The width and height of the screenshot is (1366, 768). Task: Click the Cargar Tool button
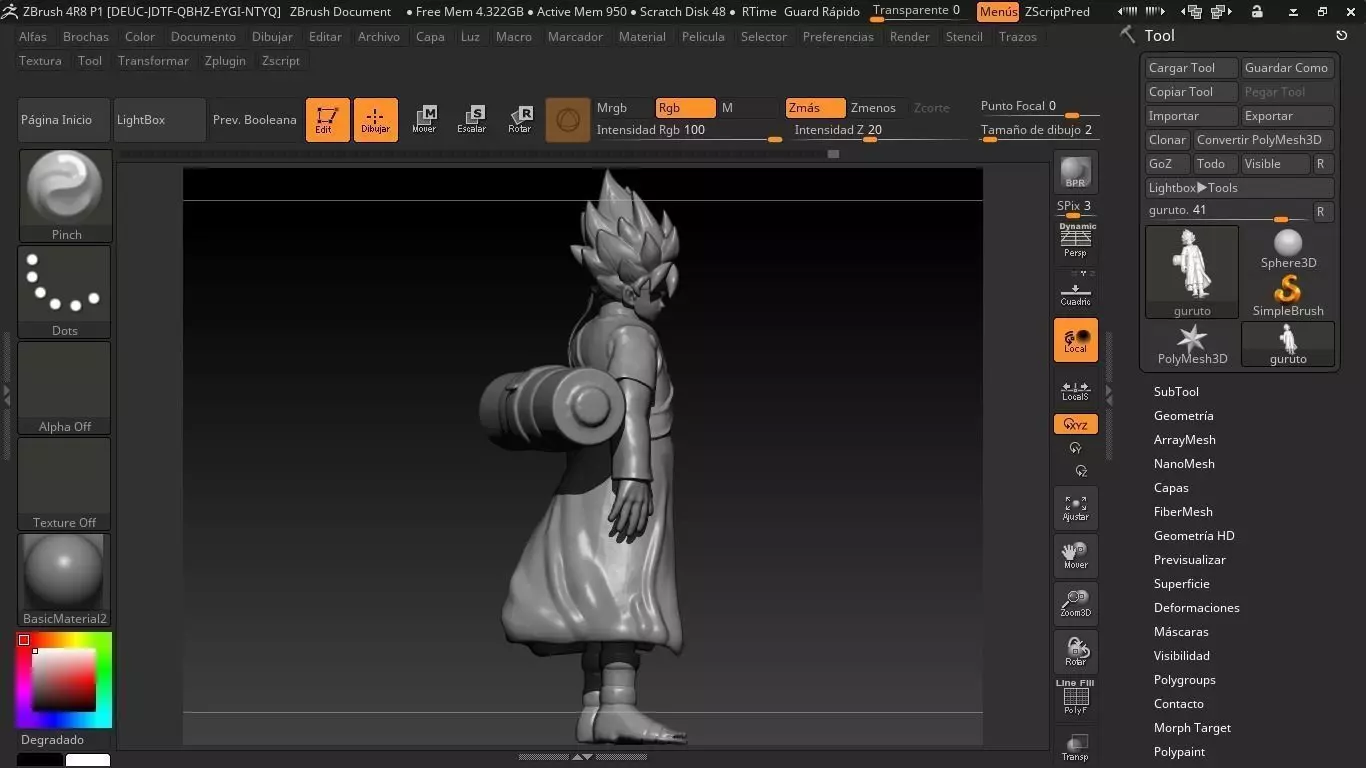pos(1192,68)
